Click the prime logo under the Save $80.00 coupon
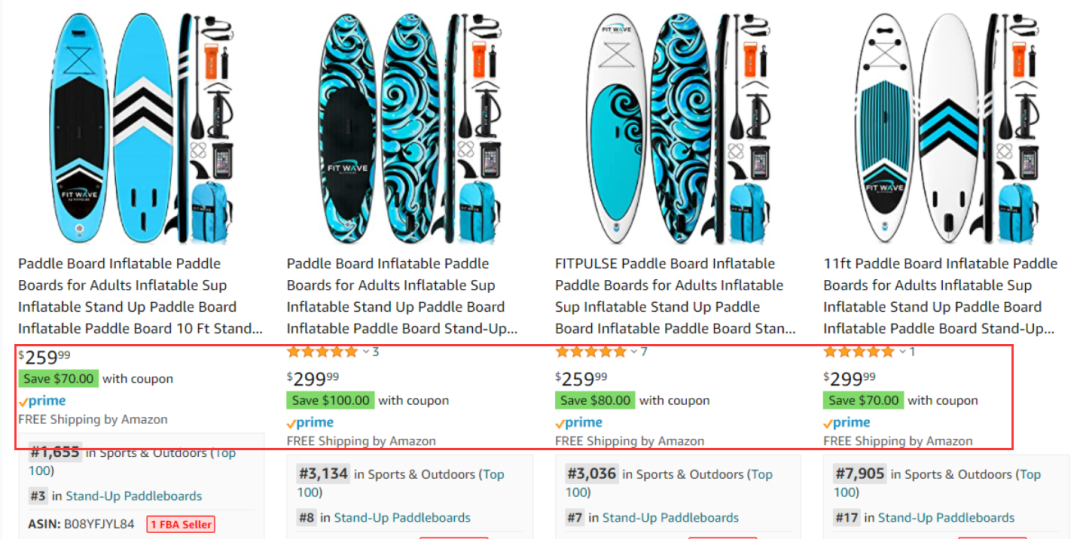The width and height of the screenshot is (1080, 539). 579,422
